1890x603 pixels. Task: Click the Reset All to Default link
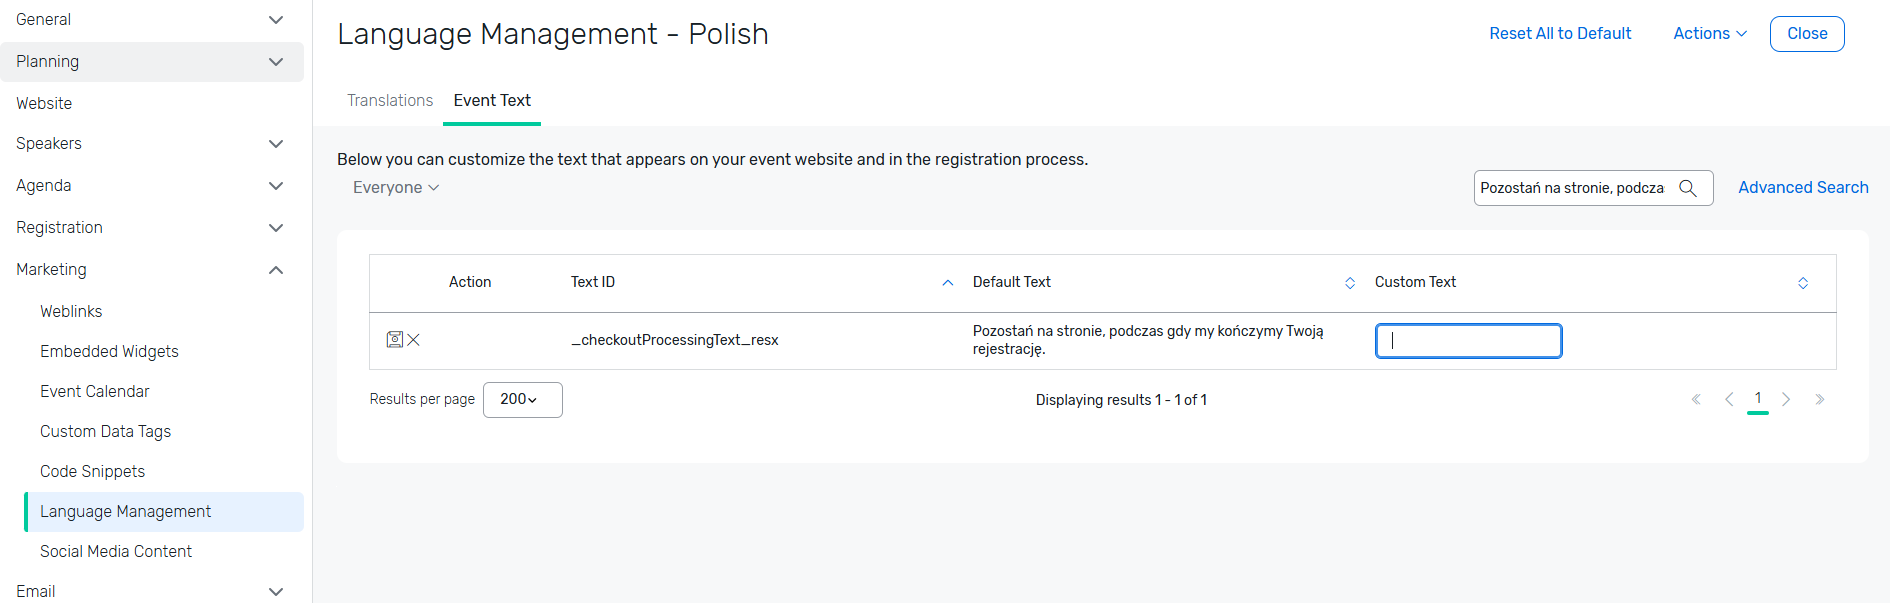(1560, 34)
